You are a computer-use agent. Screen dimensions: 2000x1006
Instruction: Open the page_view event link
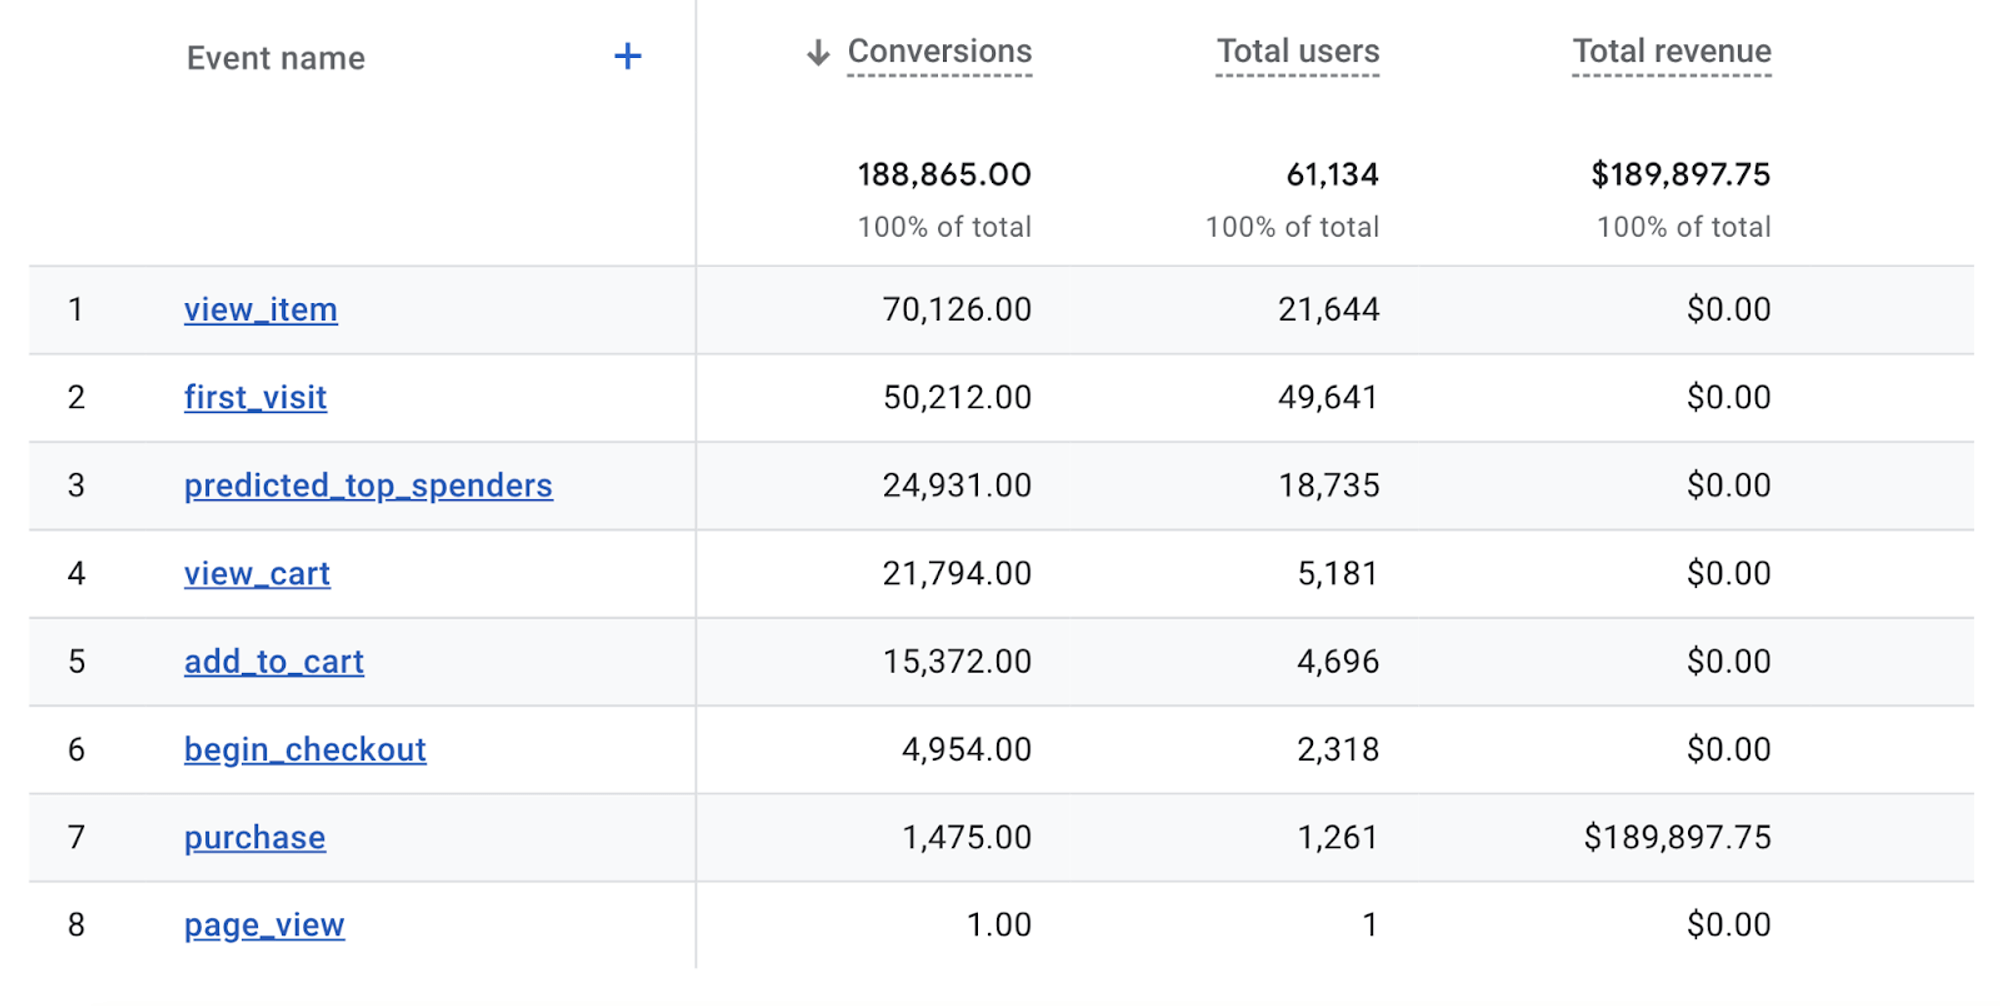[264, 926]
